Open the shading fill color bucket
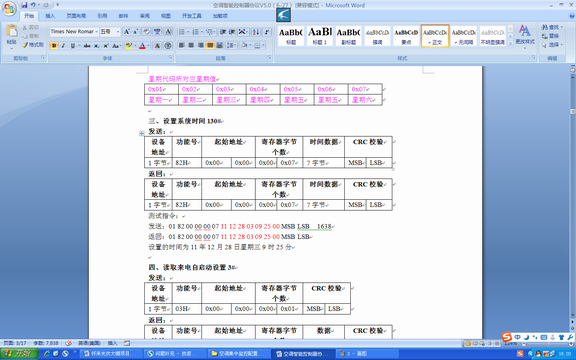Image resolution: width=576 pixels, height=360 pixels. click(244, 46)
